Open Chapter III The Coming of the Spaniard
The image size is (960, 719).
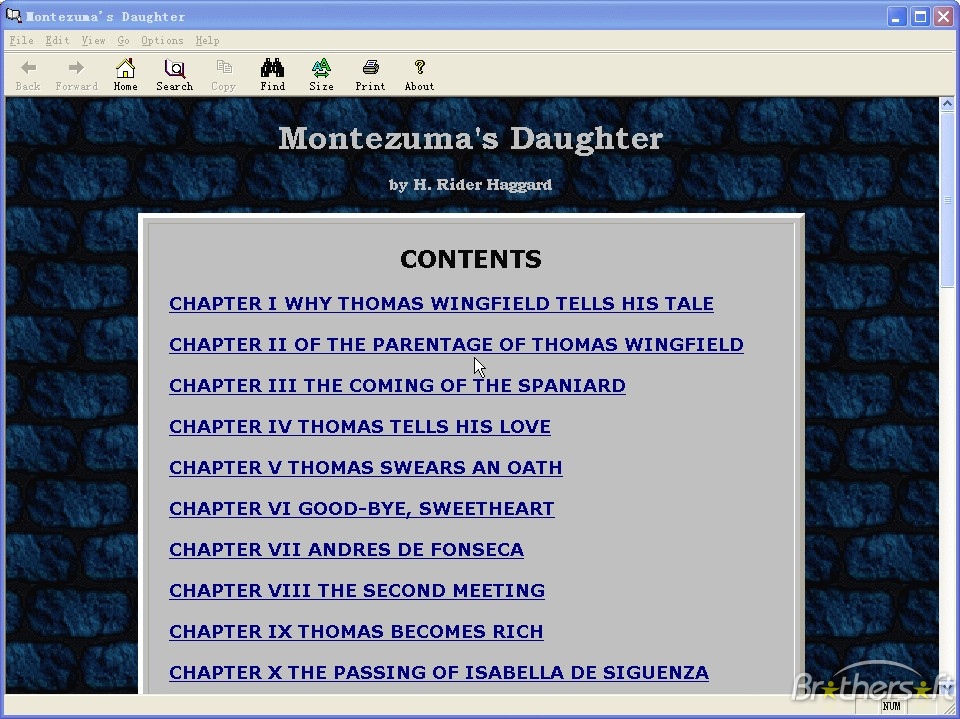(x=397, y=386)
